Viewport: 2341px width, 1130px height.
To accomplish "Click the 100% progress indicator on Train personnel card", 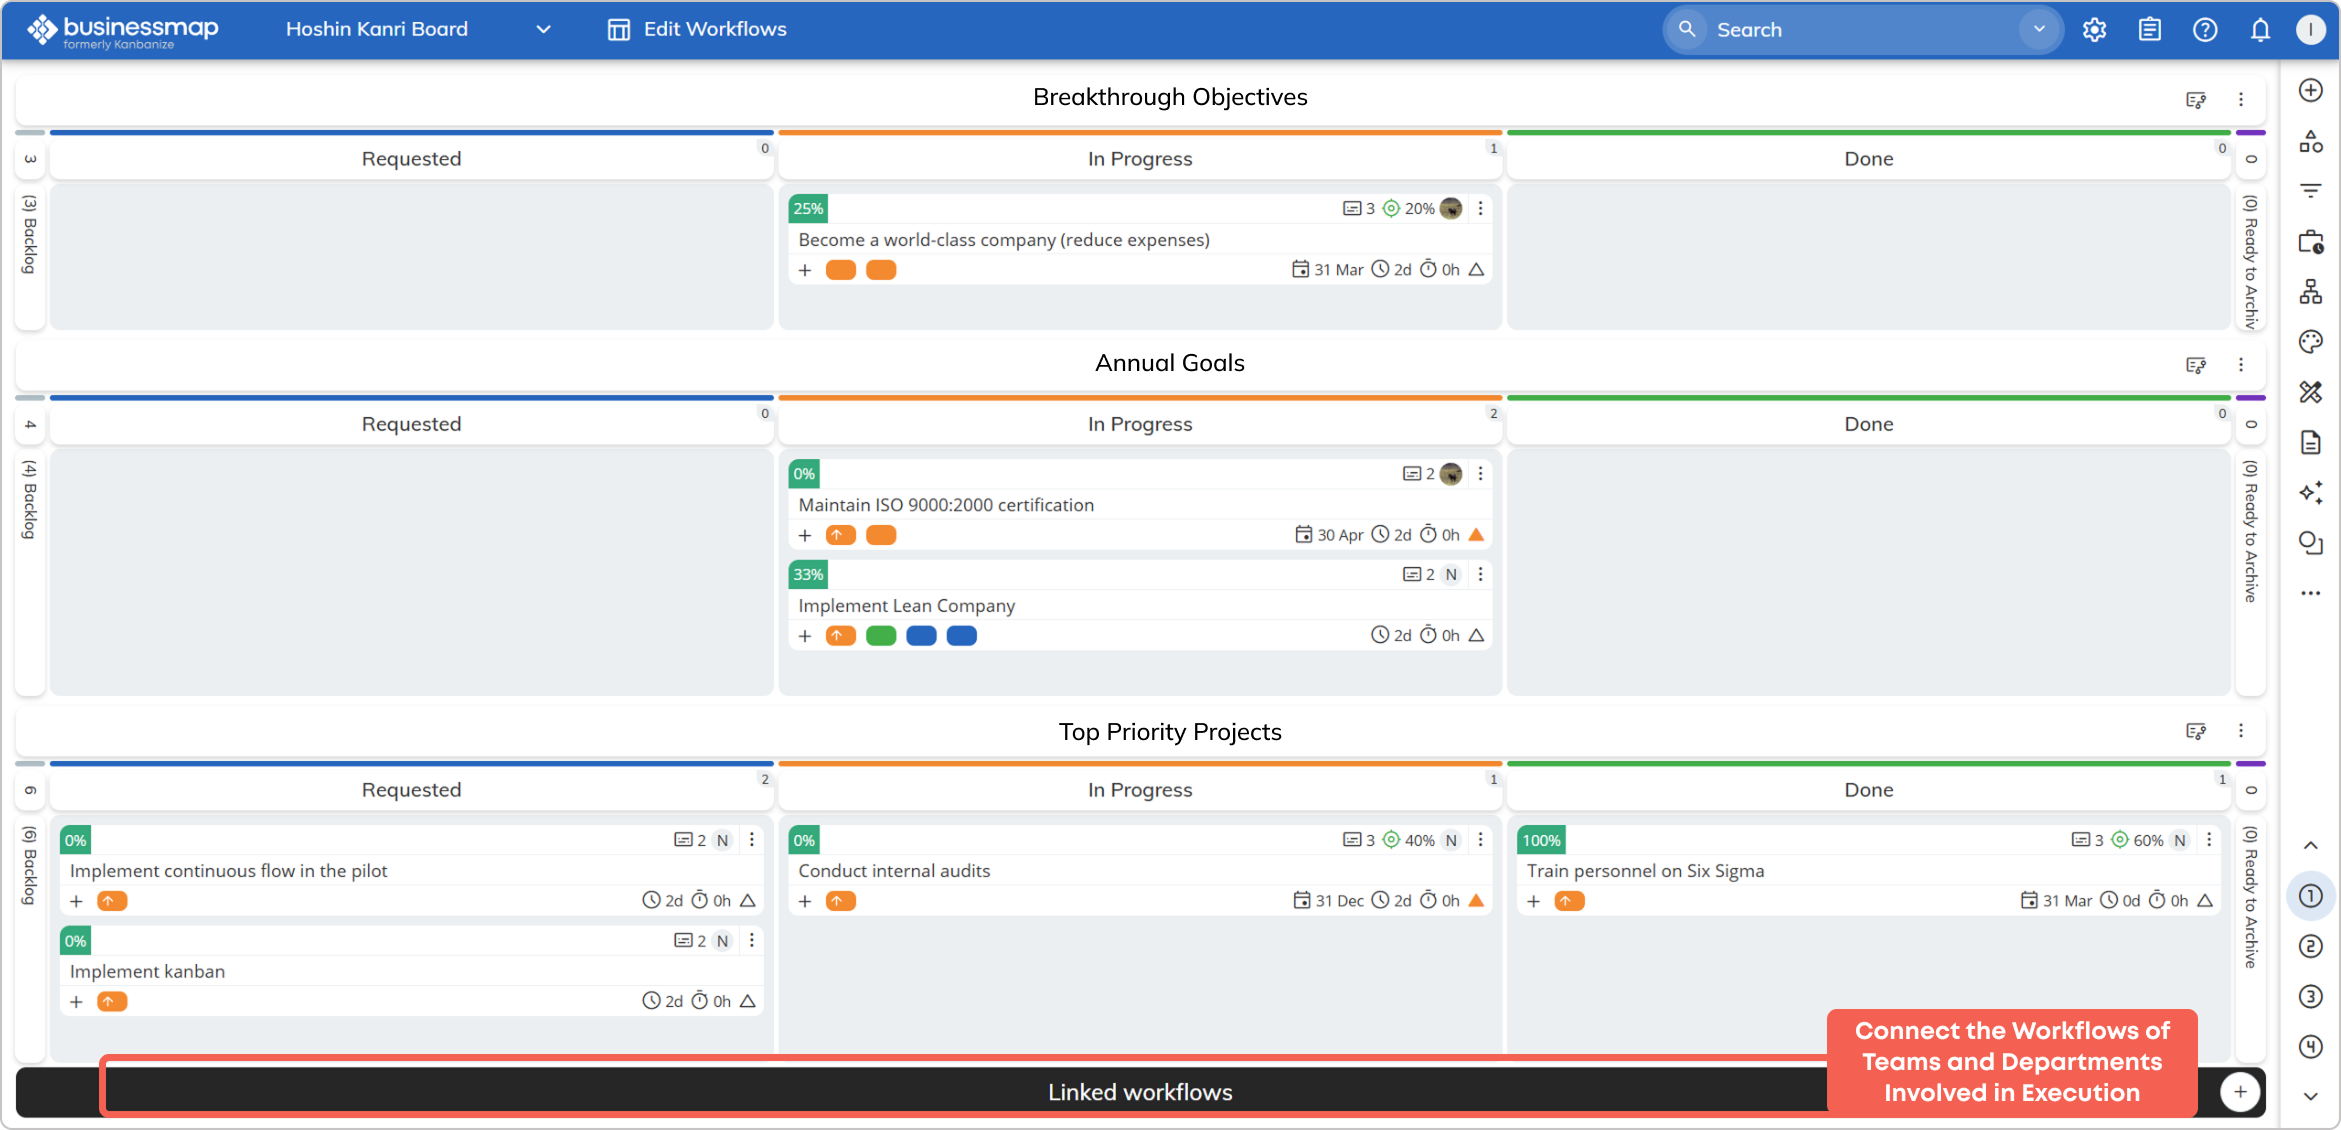I will point(1541,840).
